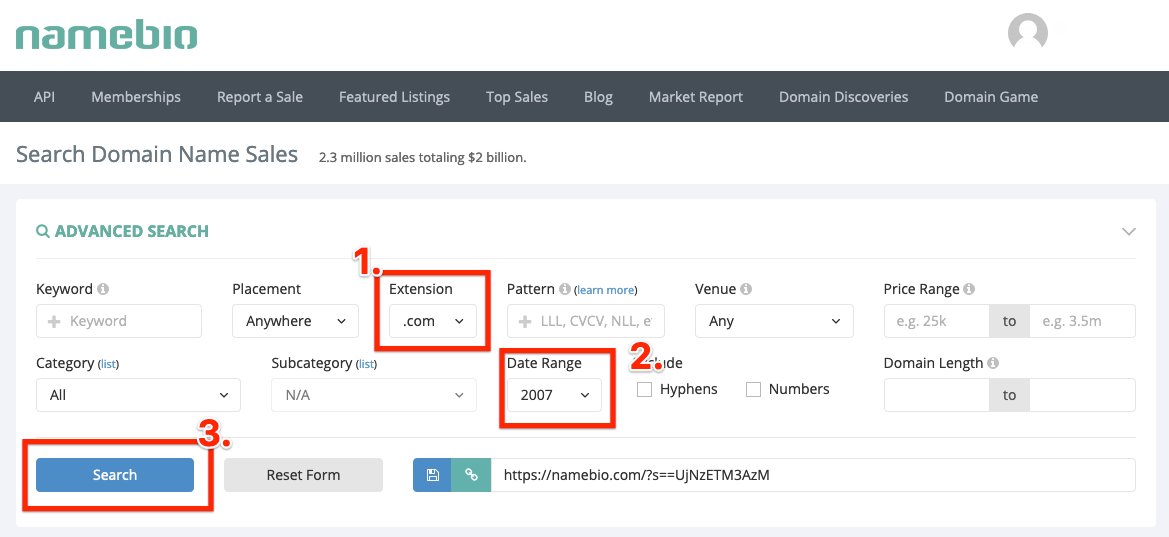Open Domain Game page
Screen dimensions: 1169x537
point(991,97)
